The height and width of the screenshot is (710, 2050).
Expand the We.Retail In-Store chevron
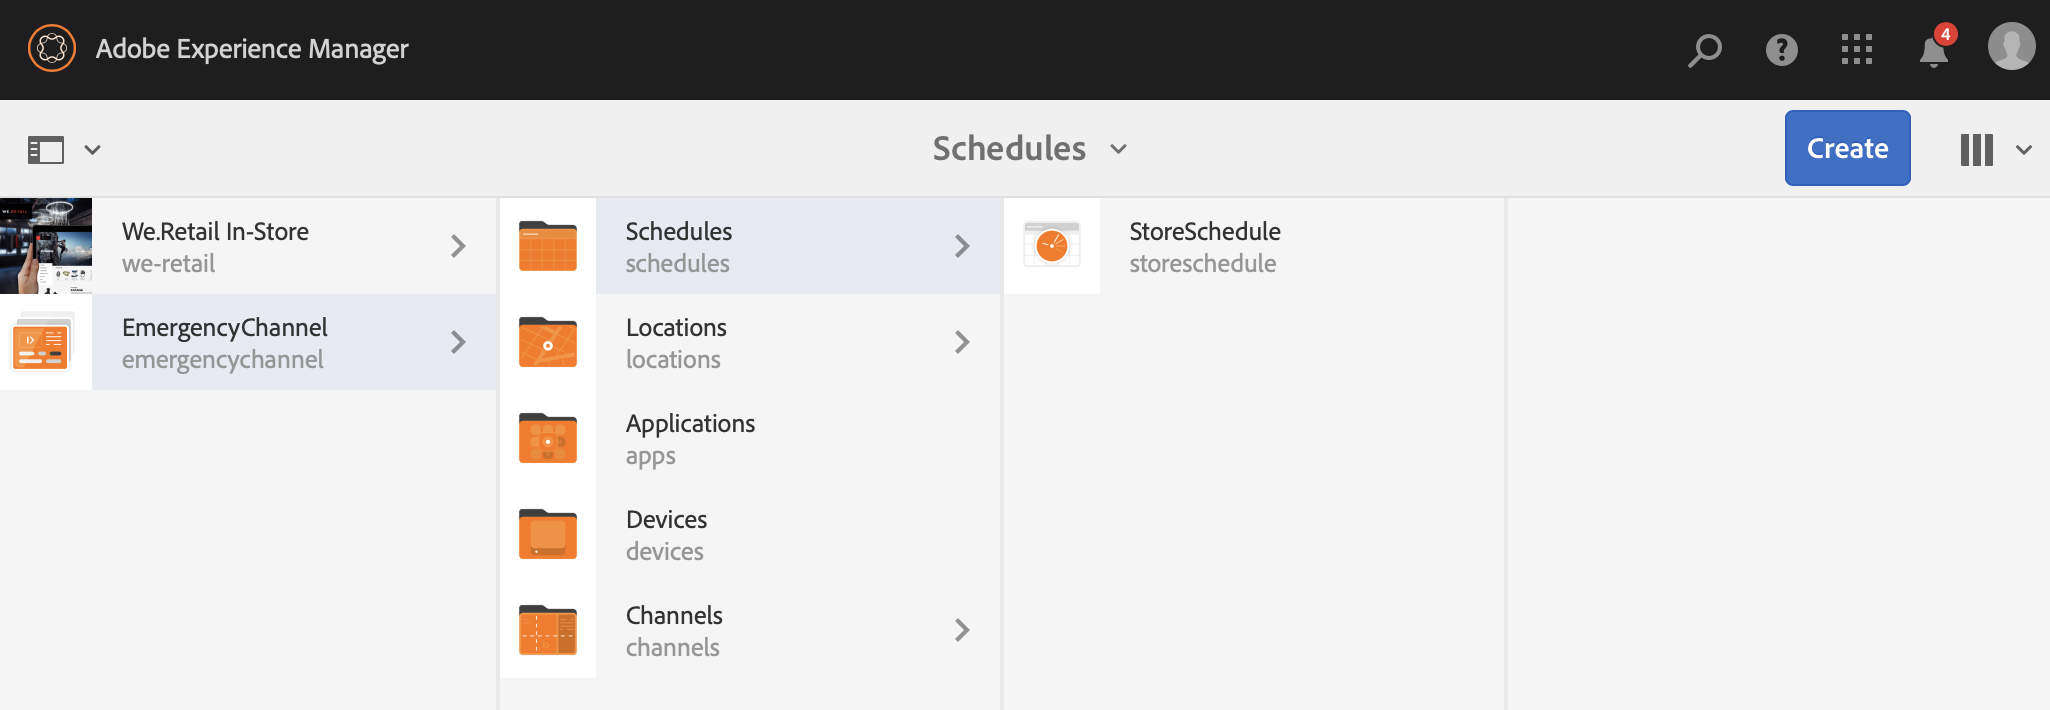click(458, 246)
